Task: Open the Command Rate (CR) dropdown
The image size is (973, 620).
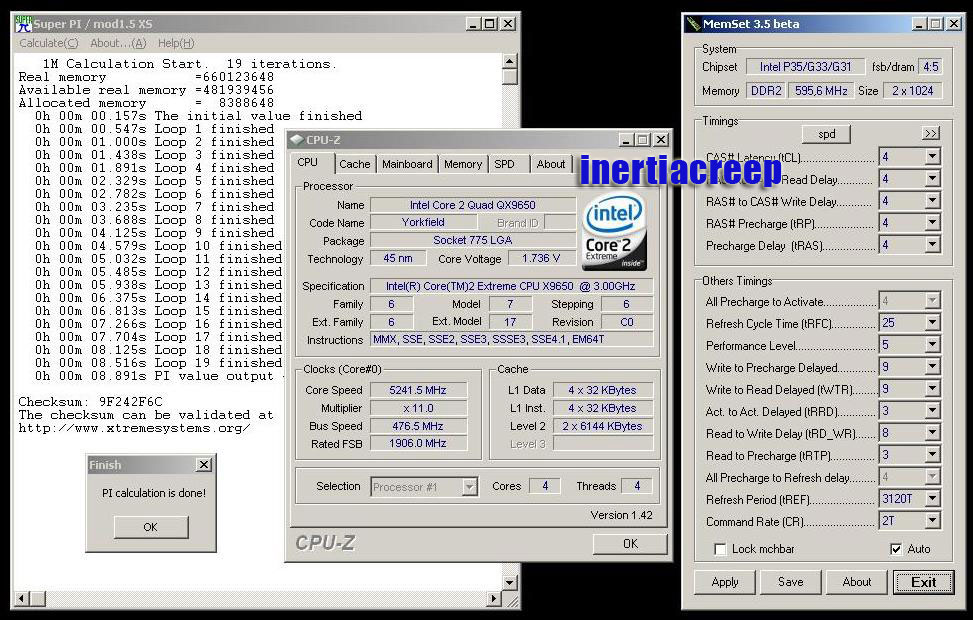Action: click(932, 521)
